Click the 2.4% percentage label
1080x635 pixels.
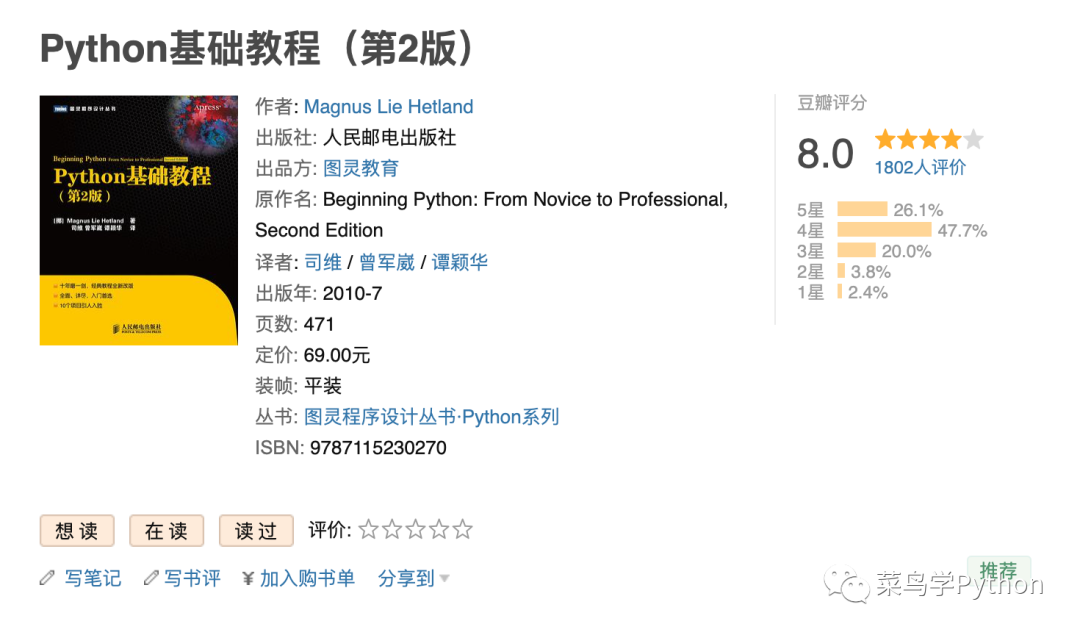tap(868, 293)
